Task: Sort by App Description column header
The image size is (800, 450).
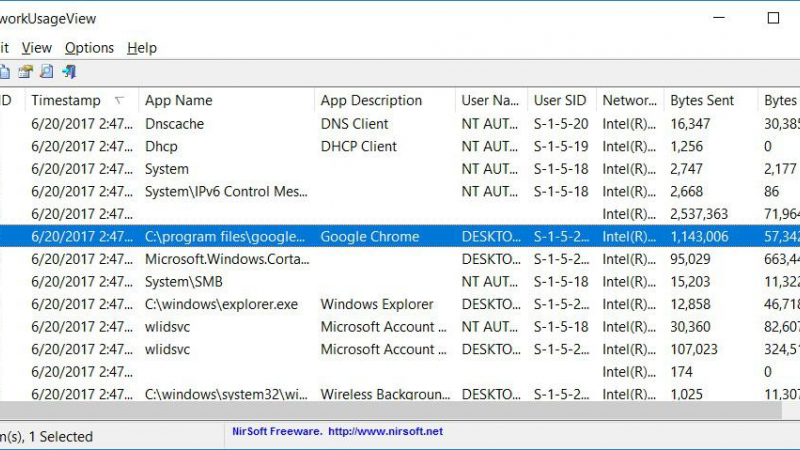Action: click(371, 100)
